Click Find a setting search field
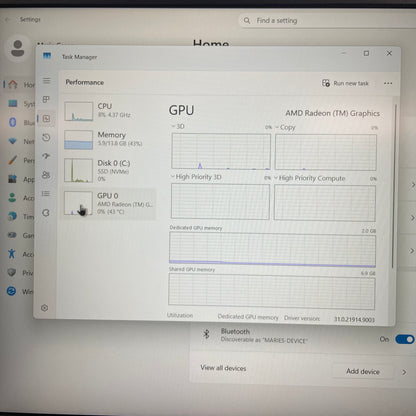416x416 pixels. point(327,21)
